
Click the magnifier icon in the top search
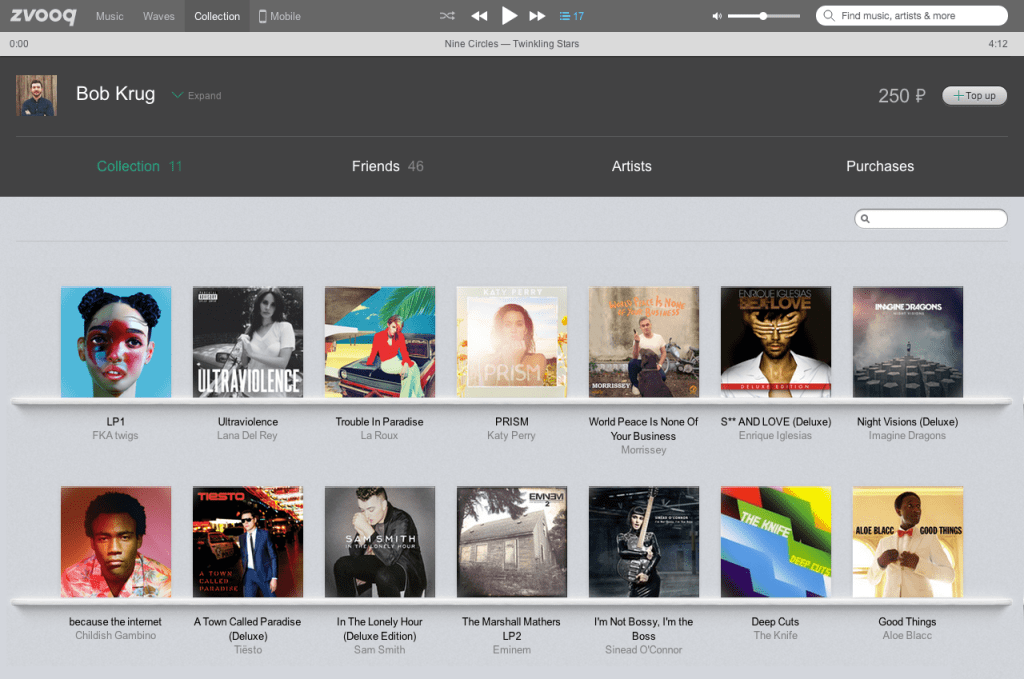tap(829, 16)
